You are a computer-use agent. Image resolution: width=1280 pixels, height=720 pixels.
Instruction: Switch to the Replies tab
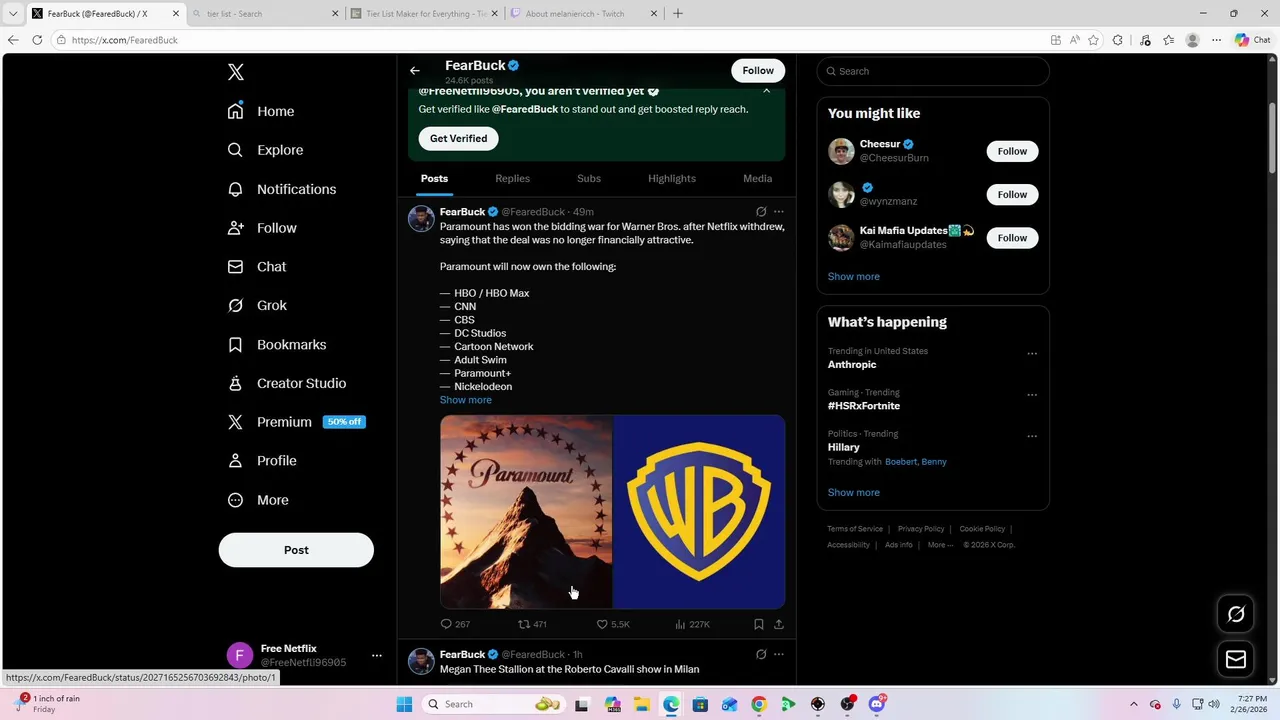click(512, 178)
